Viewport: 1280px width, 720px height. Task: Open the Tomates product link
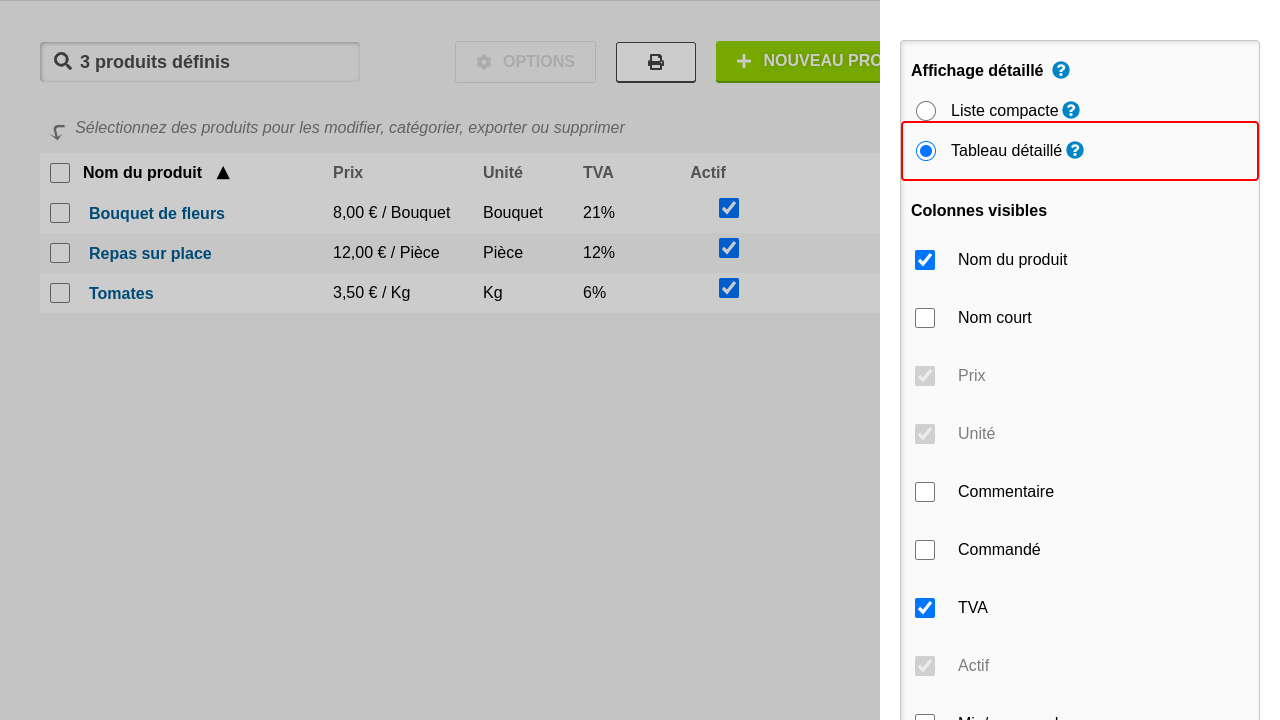click(x=121, y=293)
